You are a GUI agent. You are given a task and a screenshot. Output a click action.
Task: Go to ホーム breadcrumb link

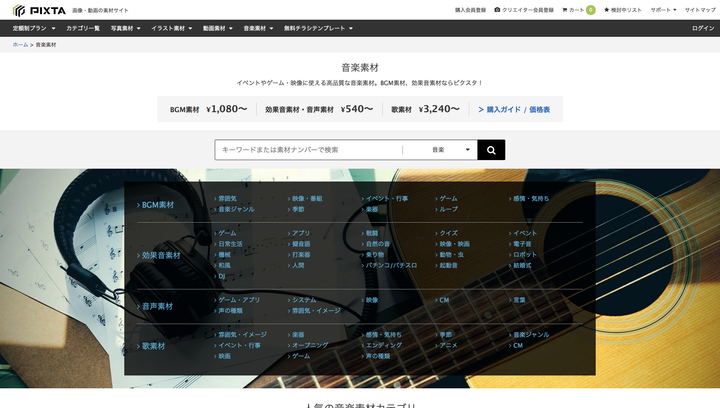(x=20, y=45)
